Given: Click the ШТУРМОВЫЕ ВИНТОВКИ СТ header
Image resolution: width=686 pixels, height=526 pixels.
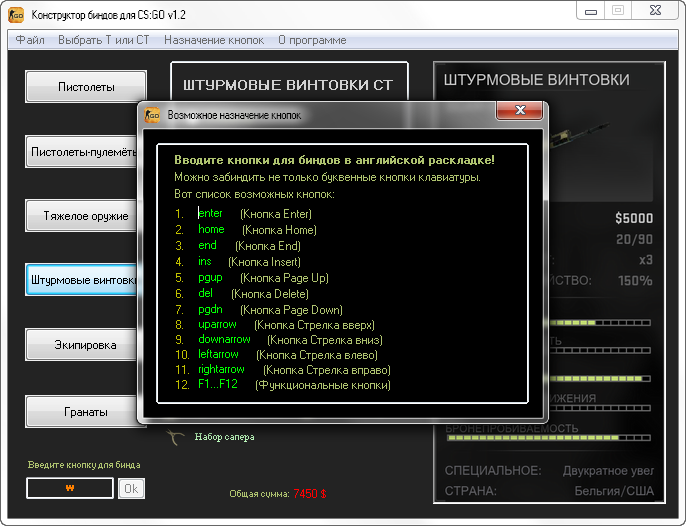Looking at the screenshot, I should tap(288, 85).
